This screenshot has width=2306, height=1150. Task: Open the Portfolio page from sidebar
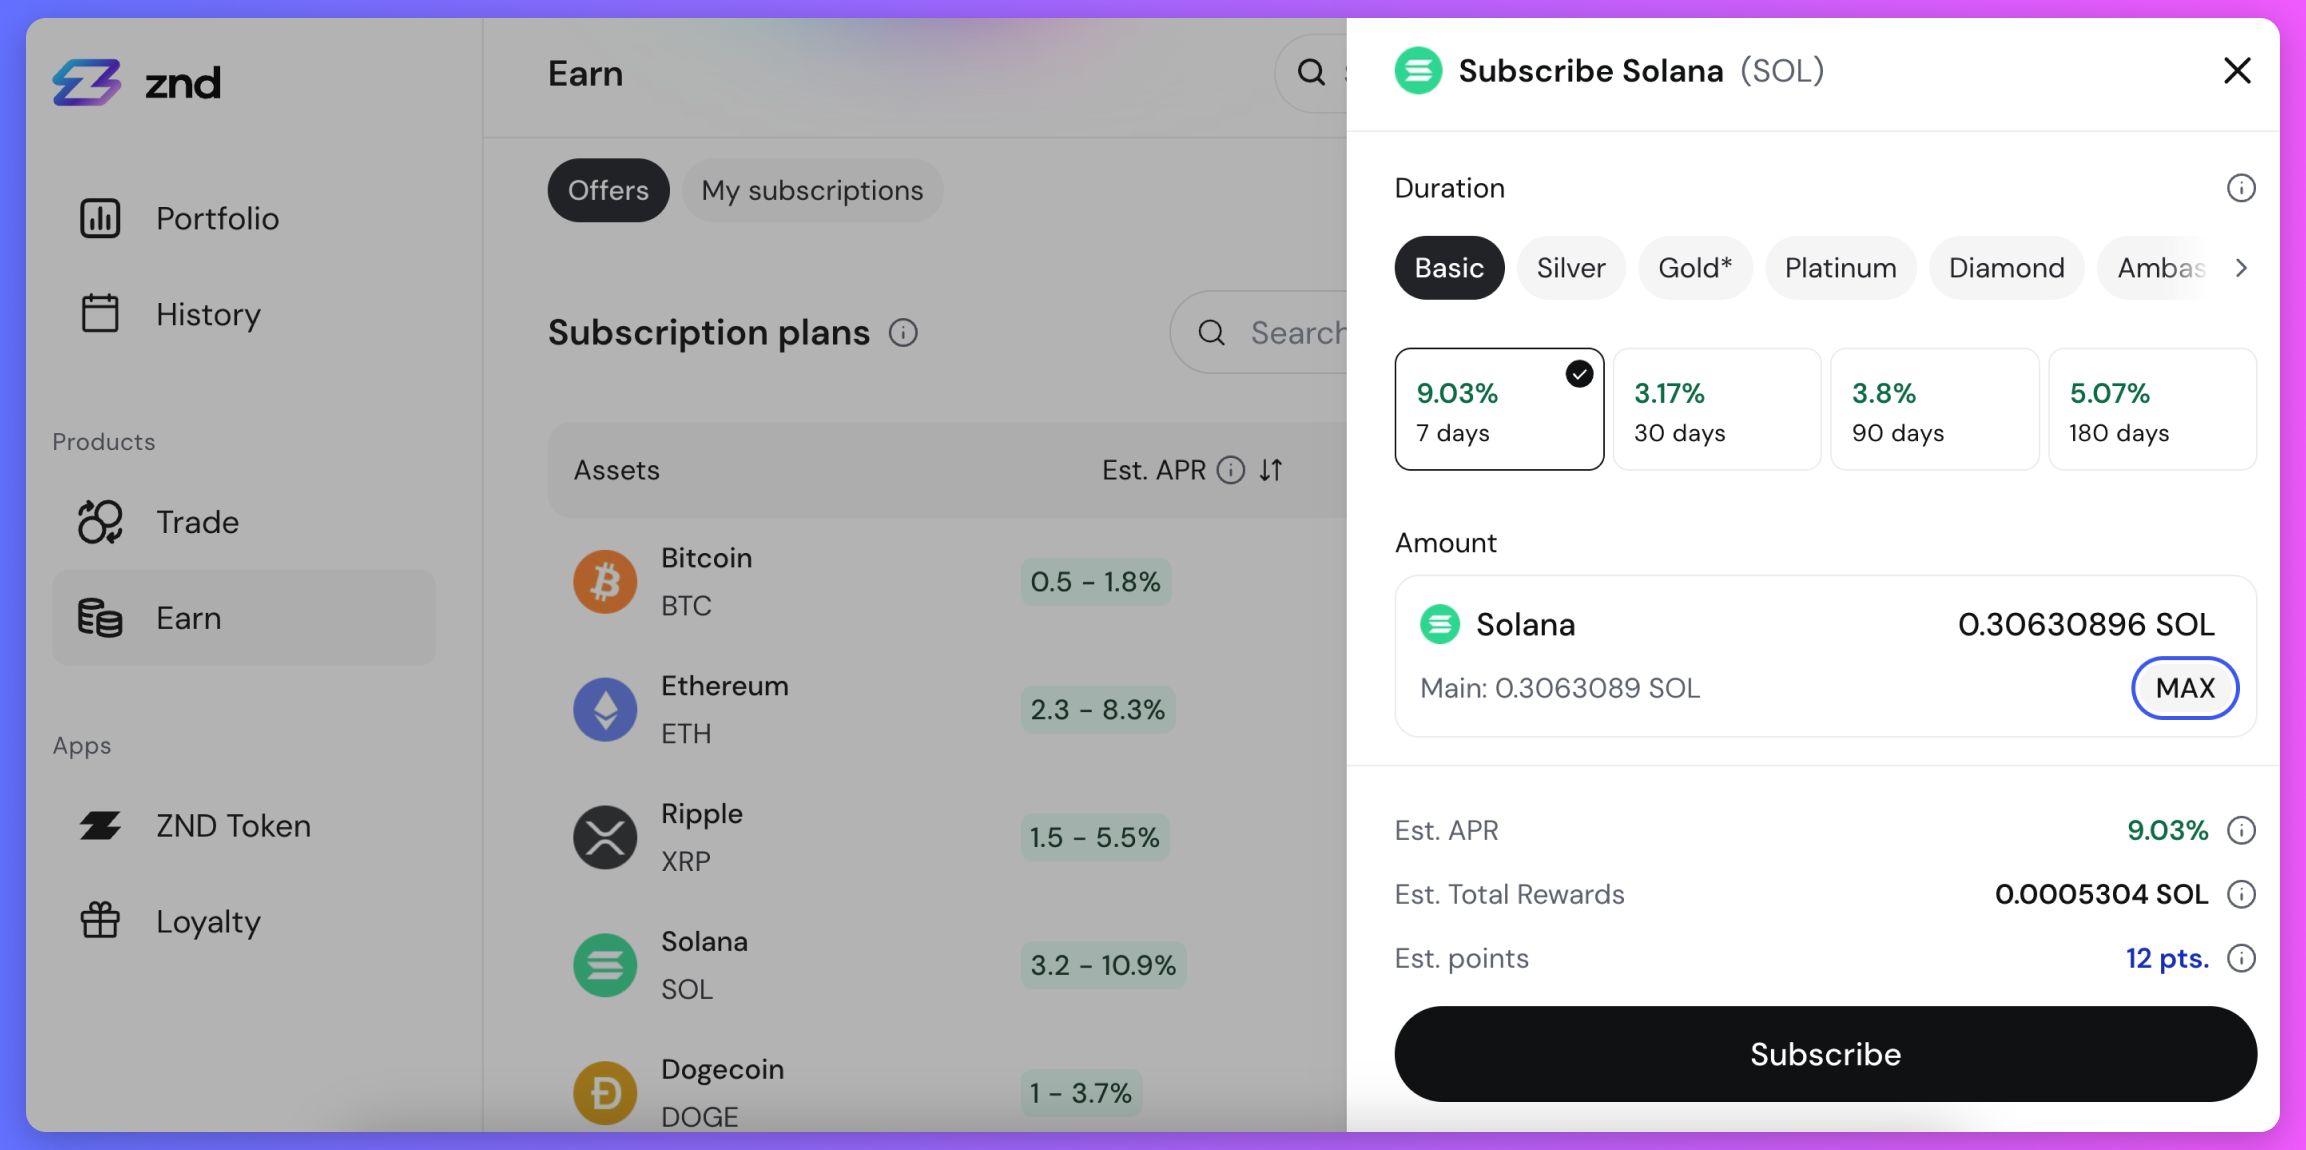(217, 218)
